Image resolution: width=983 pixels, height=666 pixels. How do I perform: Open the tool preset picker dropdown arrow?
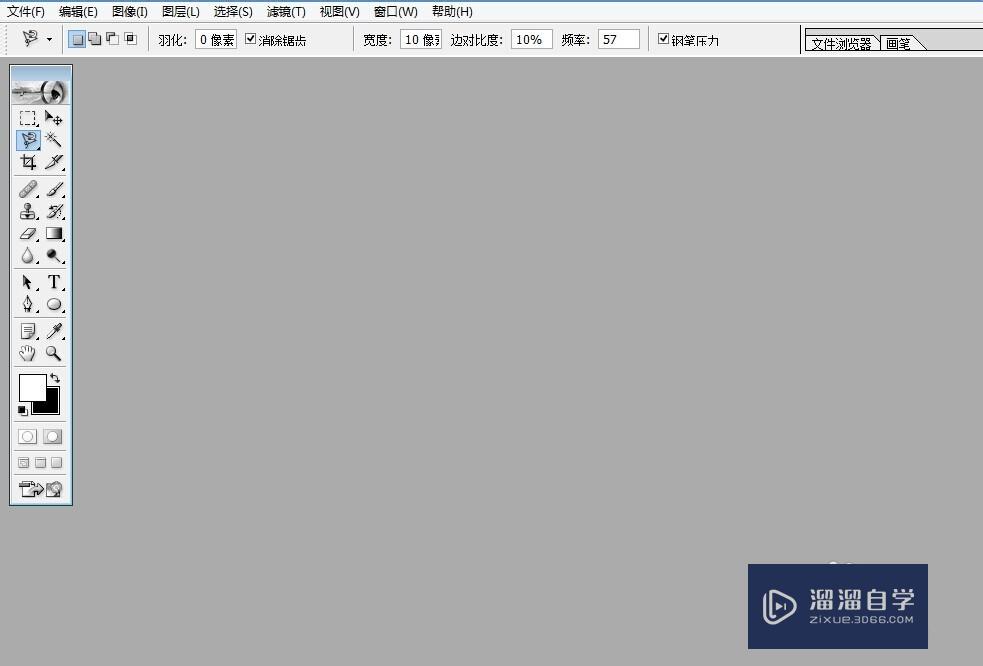click(x=50, y=40)
